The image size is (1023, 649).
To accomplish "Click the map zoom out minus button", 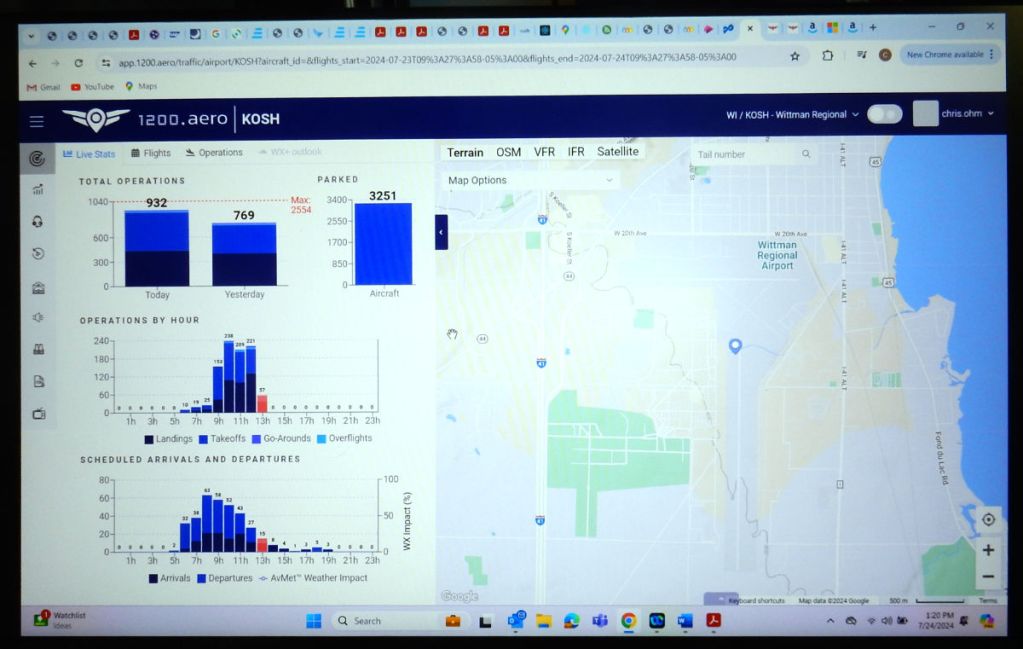I will 988,577.
